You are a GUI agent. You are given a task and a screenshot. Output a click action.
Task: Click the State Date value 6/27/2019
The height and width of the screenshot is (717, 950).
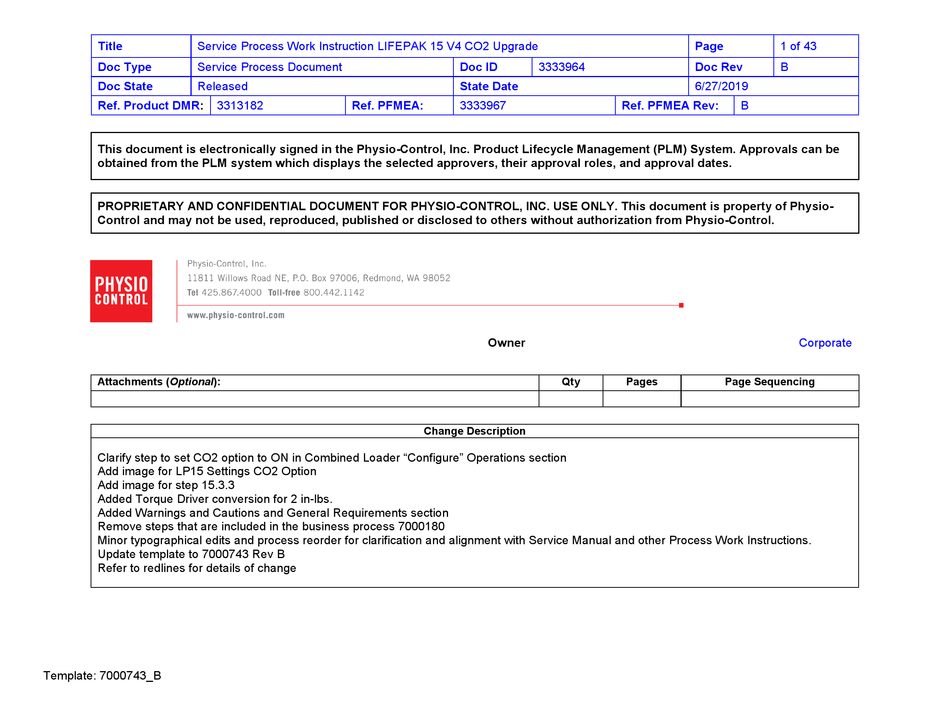721,86
